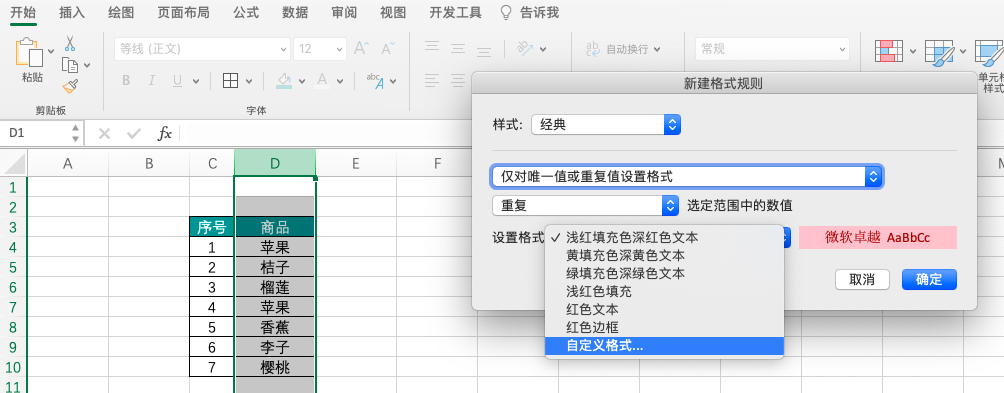Click the Cut scissors icon
This screenshot has width=1004, height=393.
pyautogui.click(x=70, y=44)
